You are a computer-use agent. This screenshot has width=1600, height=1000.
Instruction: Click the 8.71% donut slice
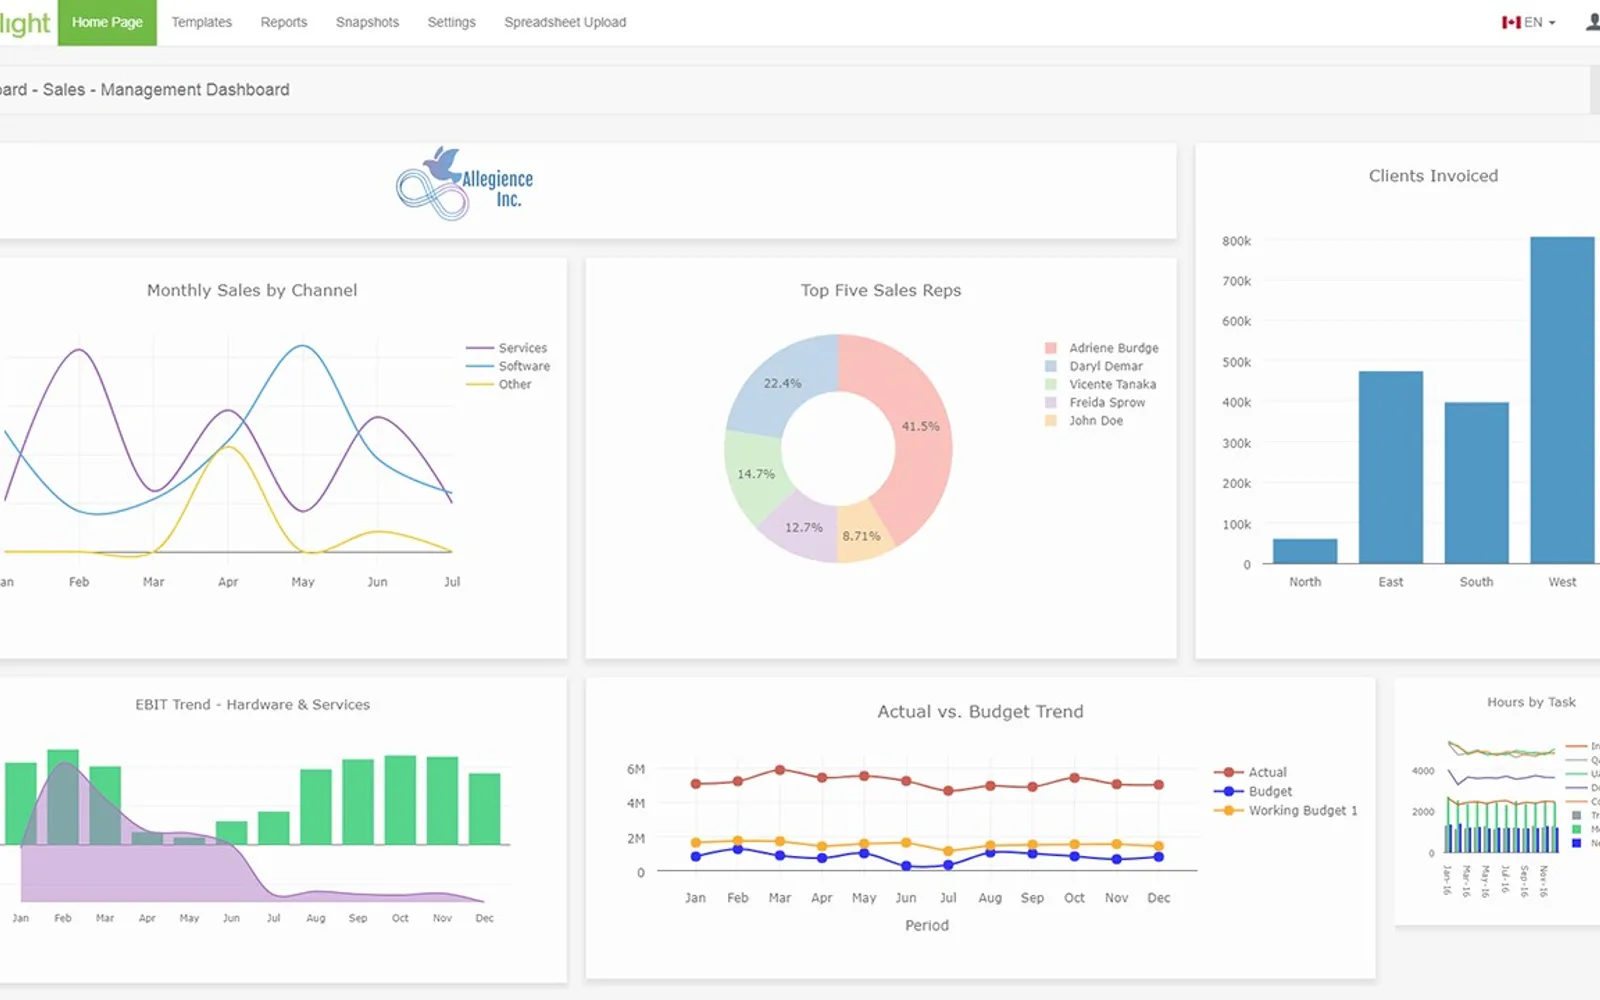pos(861,536)
